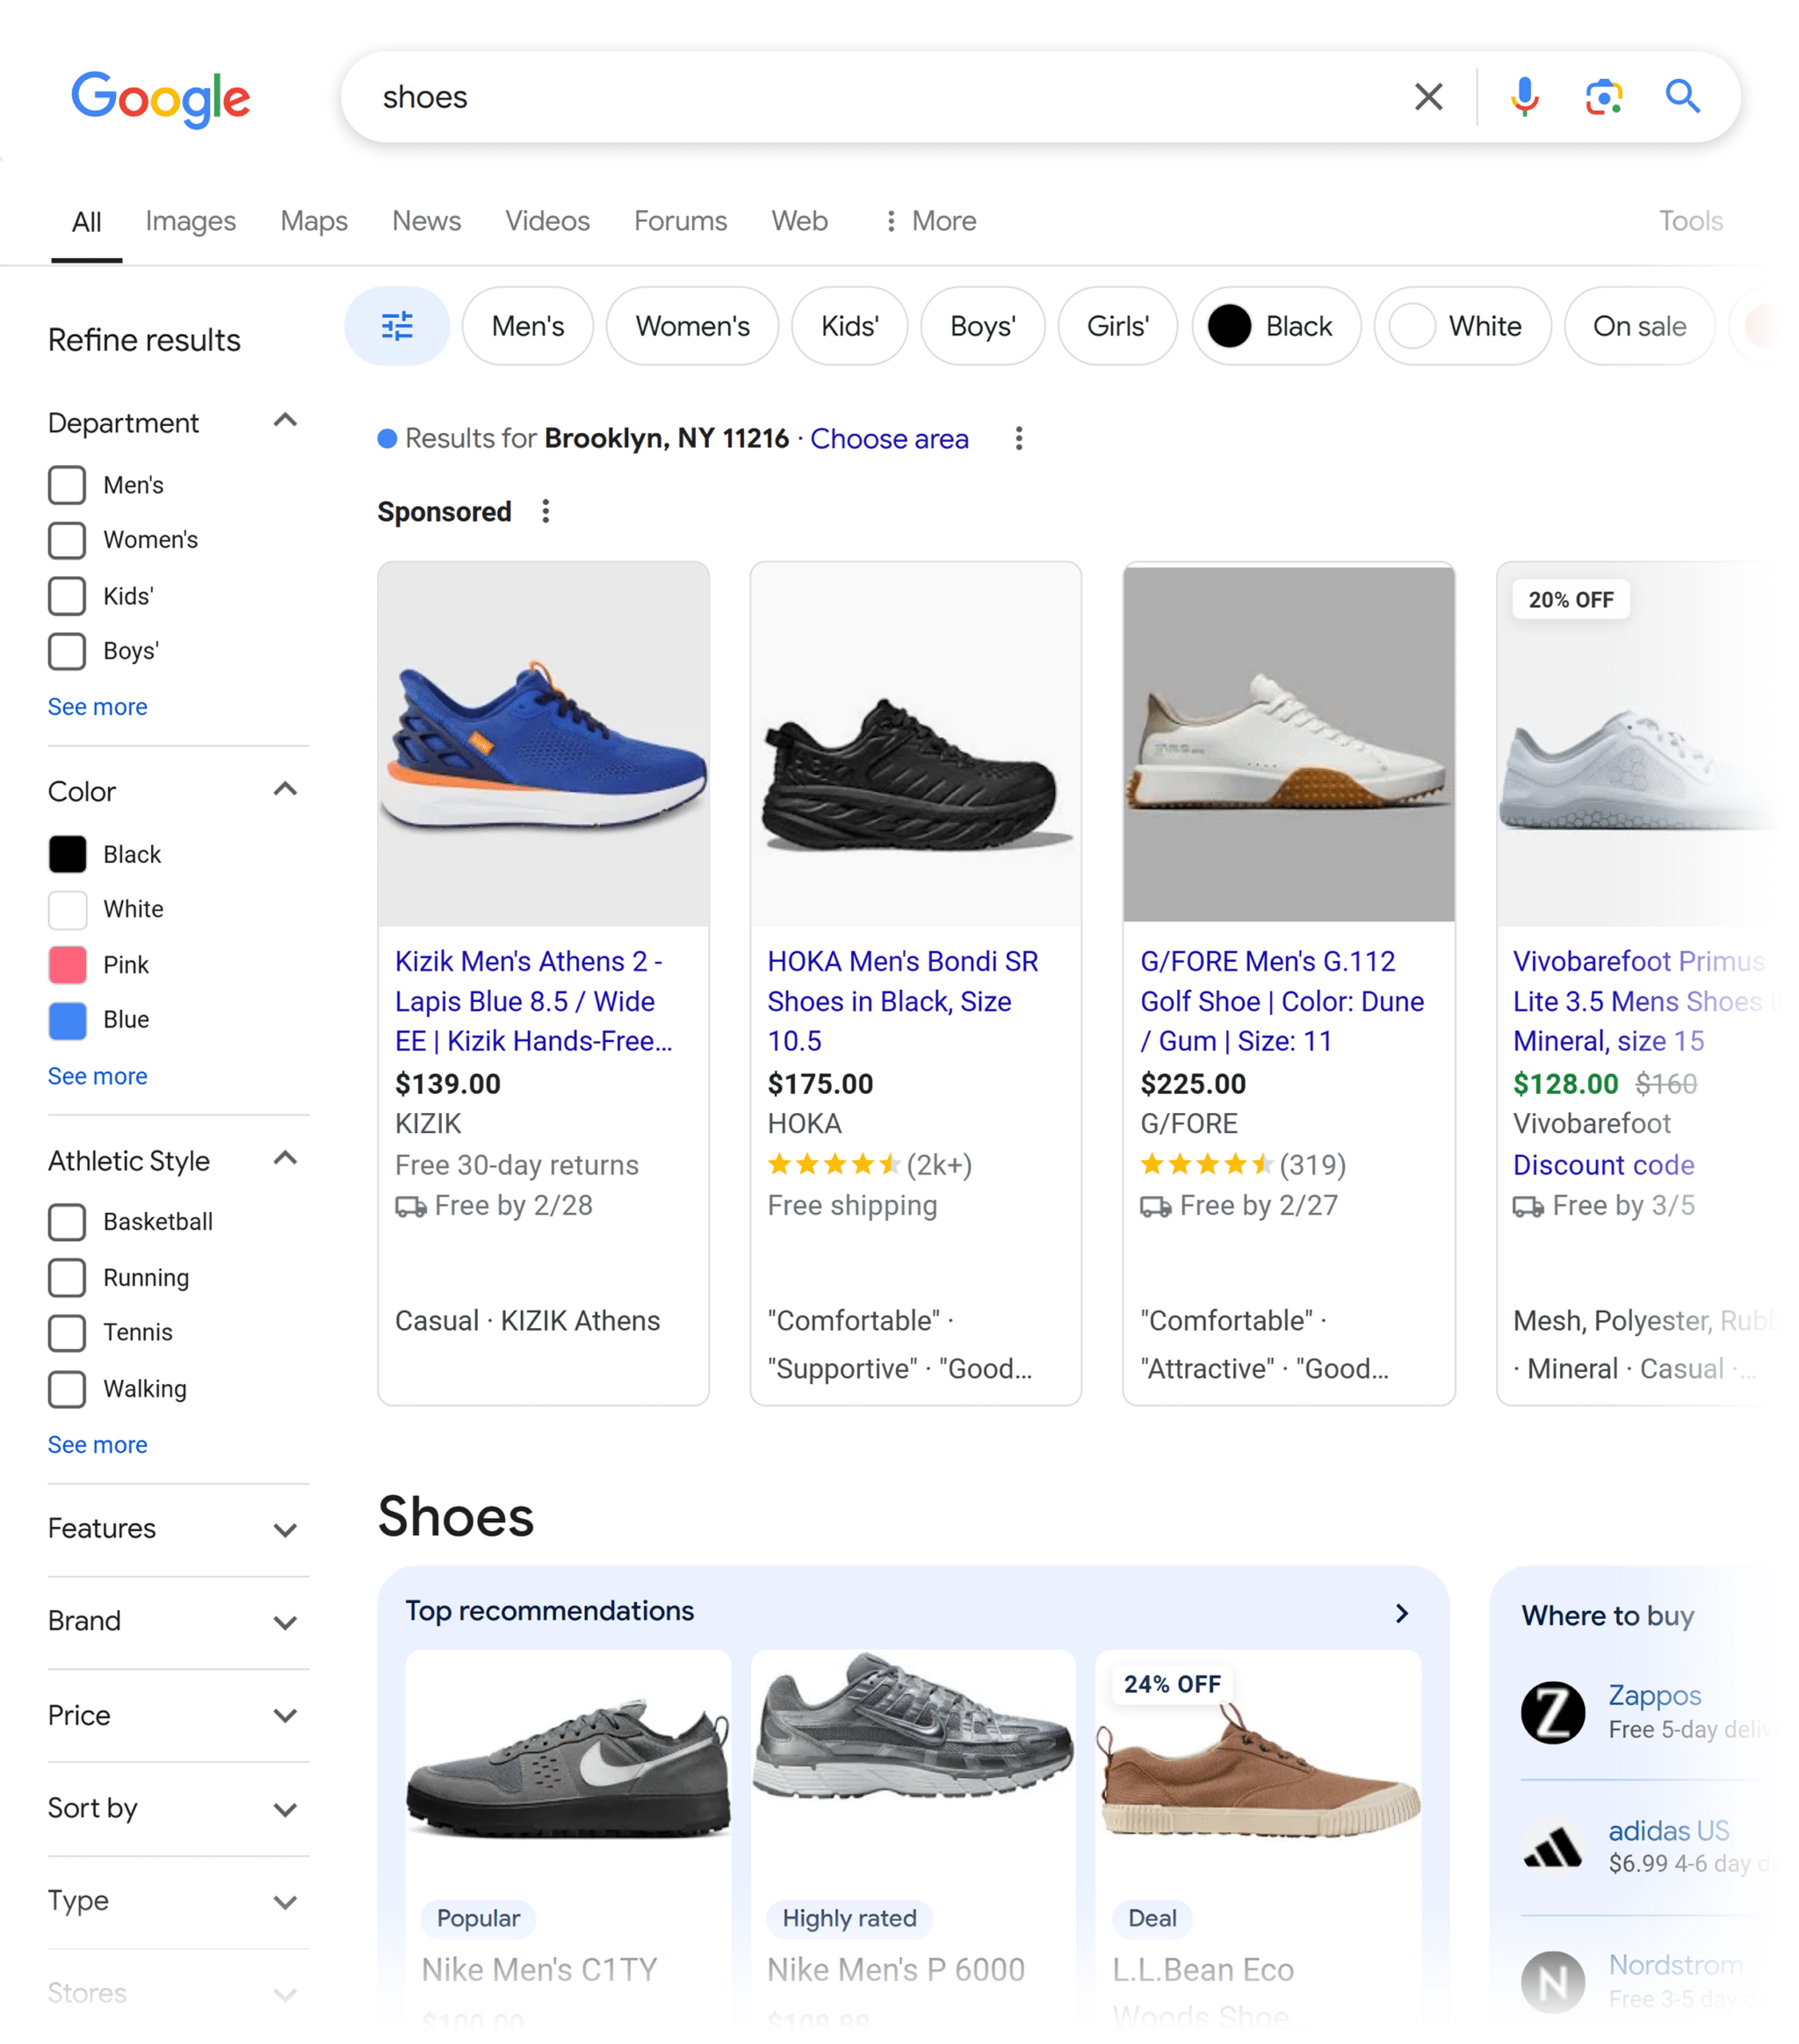Check the Men's department checkbox
The image size is (1799, 2044).
coord(67,485)
